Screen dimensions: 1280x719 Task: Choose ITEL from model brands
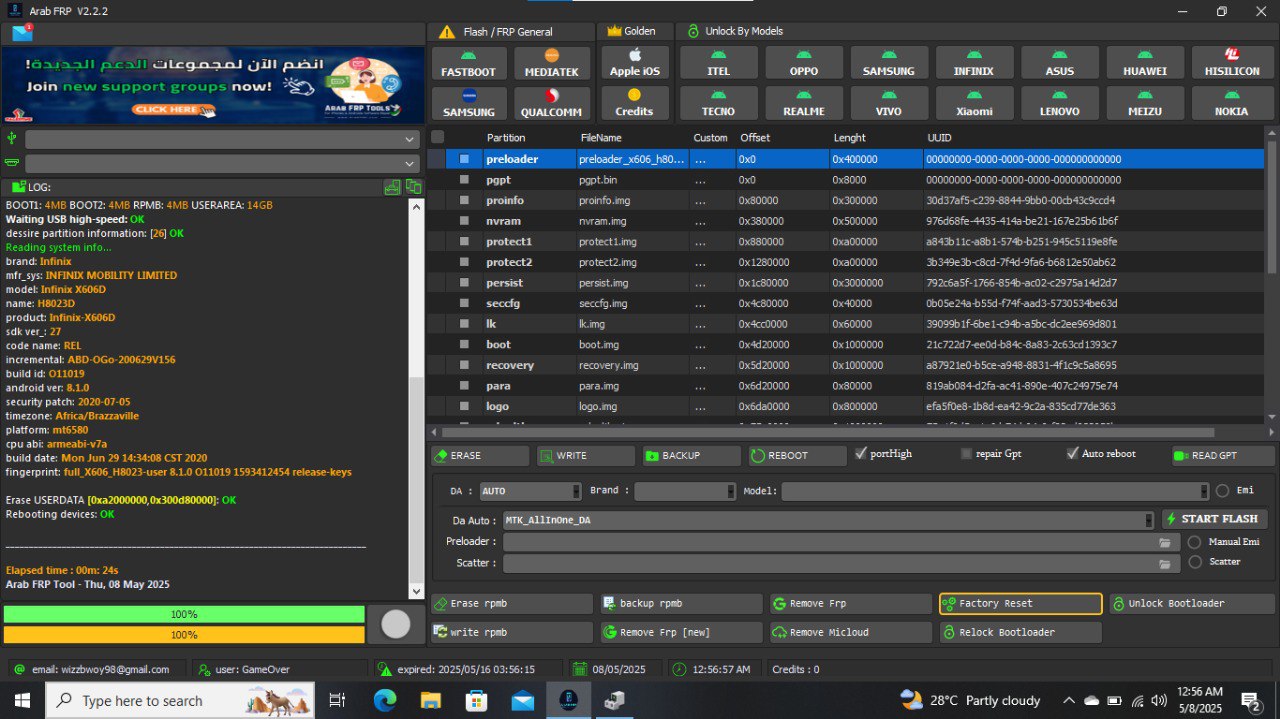pyautogui.click(x=718, y=63)
